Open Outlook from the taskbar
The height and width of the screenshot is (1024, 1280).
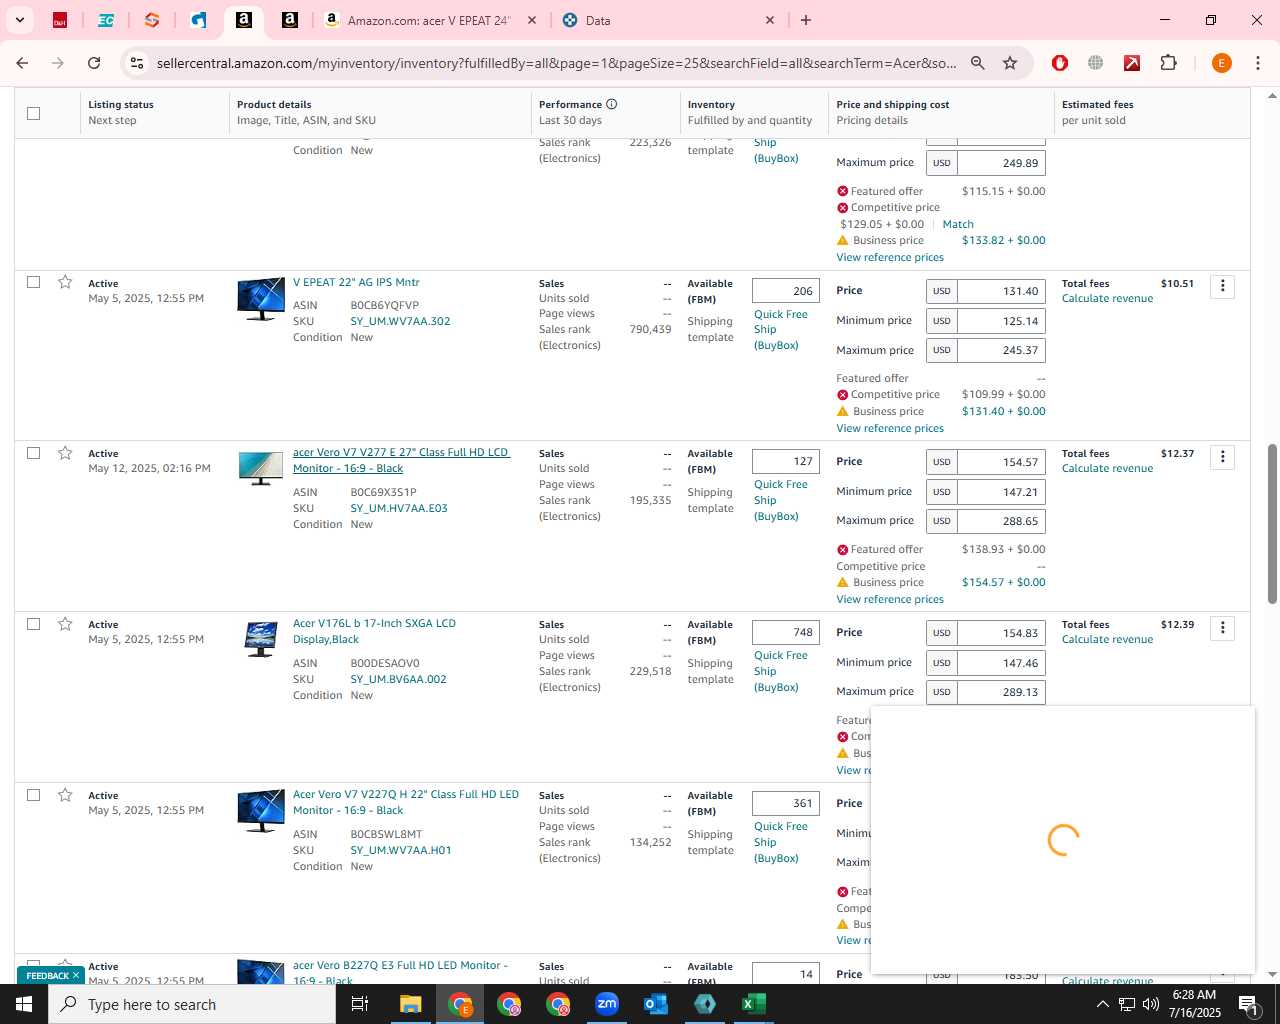pos(655,1004)
